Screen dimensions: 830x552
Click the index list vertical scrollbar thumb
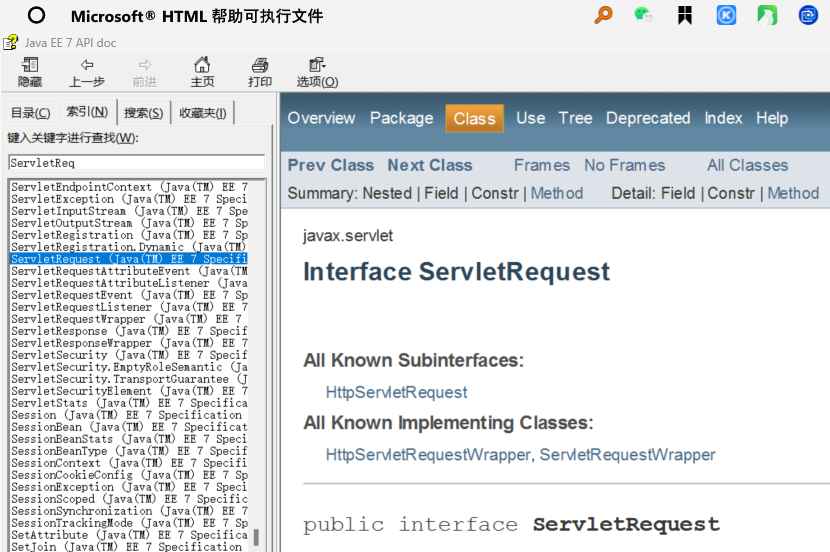tap(256, 537)
